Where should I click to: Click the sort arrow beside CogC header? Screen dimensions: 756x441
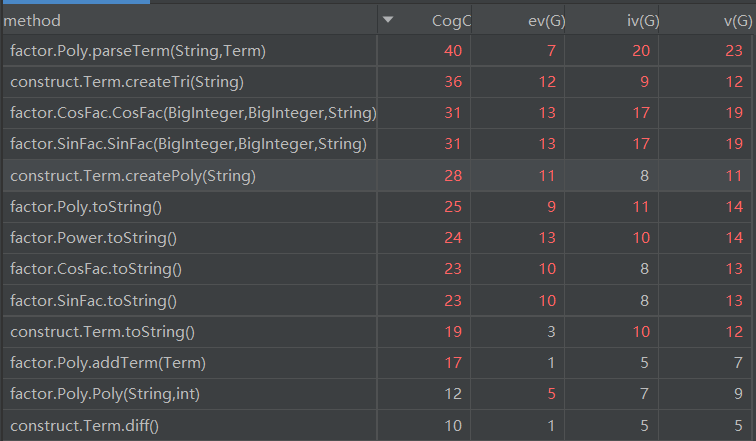(388, 20)
